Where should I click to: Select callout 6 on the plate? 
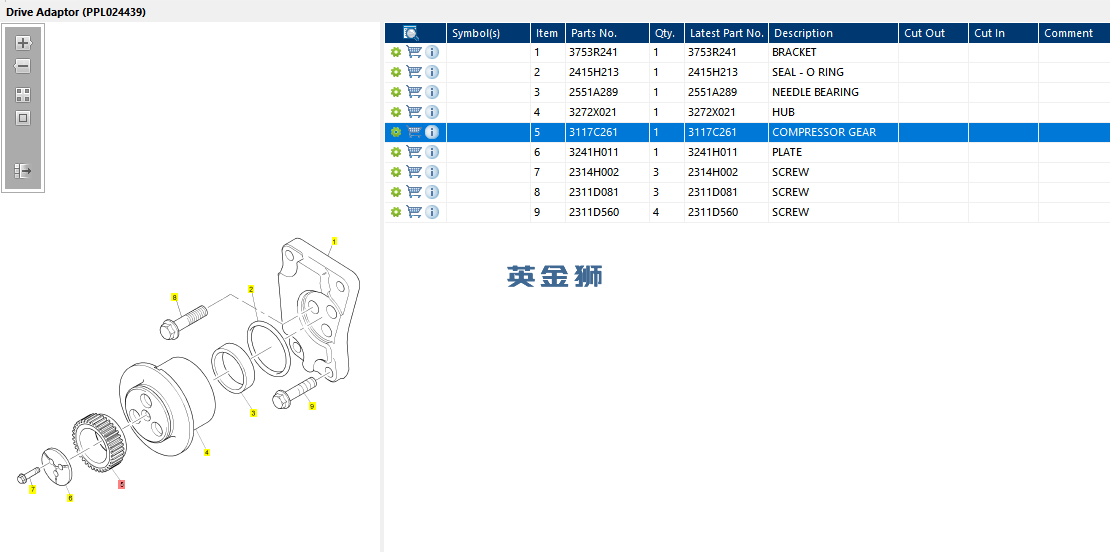69,498
